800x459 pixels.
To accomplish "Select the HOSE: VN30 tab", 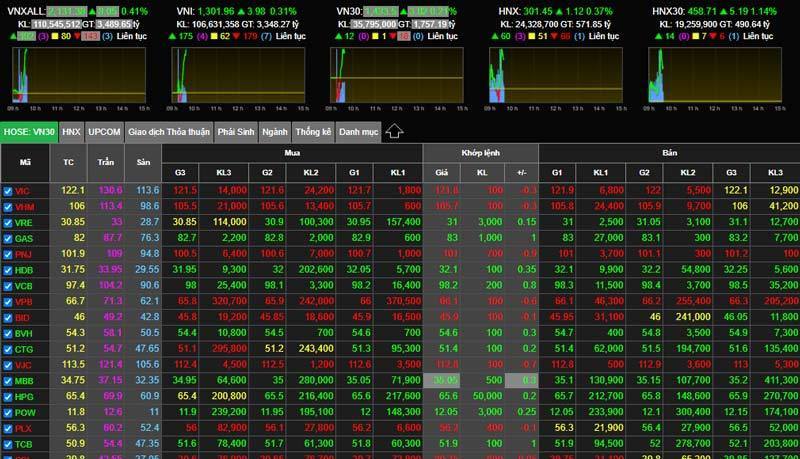I will click(29, 131).
